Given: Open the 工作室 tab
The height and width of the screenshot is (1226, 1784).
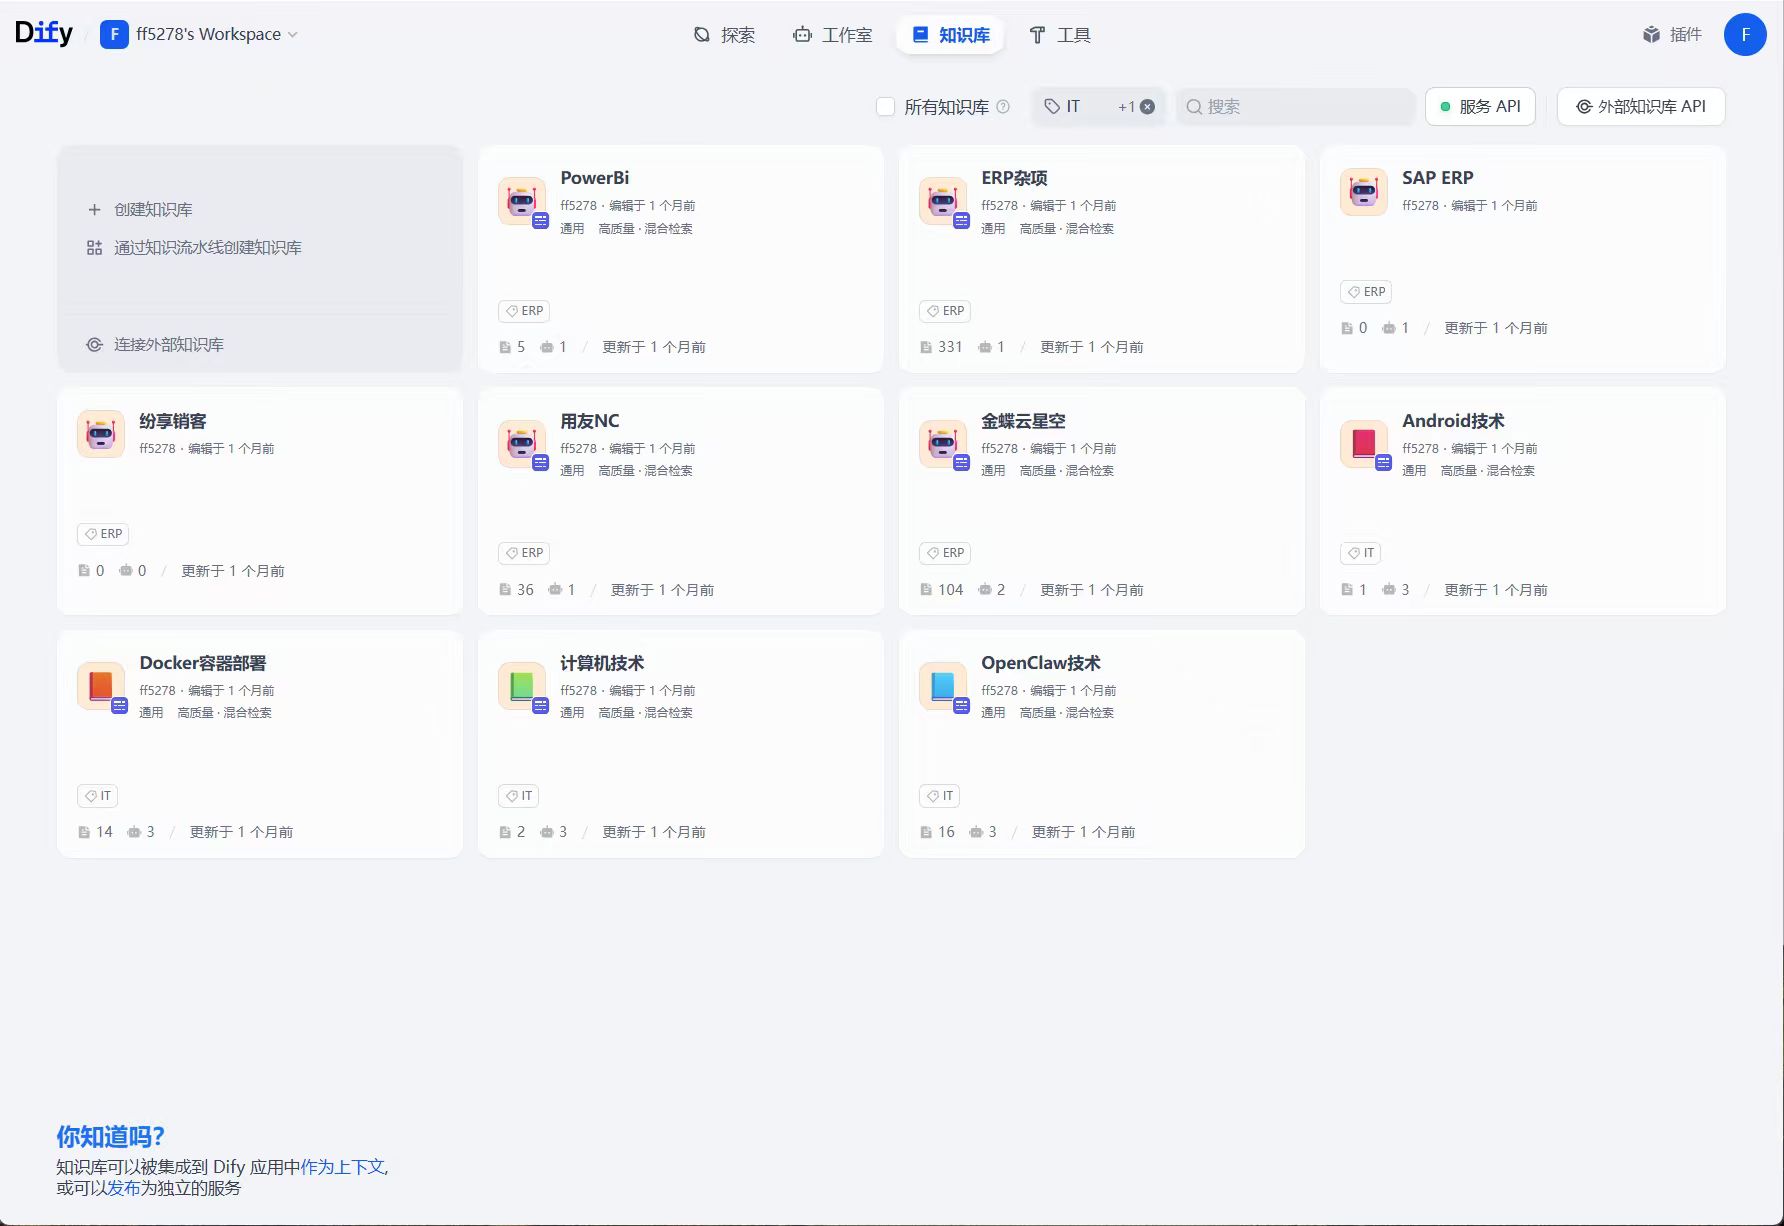Looking at the screenshot, I should pyautogui.click(x=832, y=35).
